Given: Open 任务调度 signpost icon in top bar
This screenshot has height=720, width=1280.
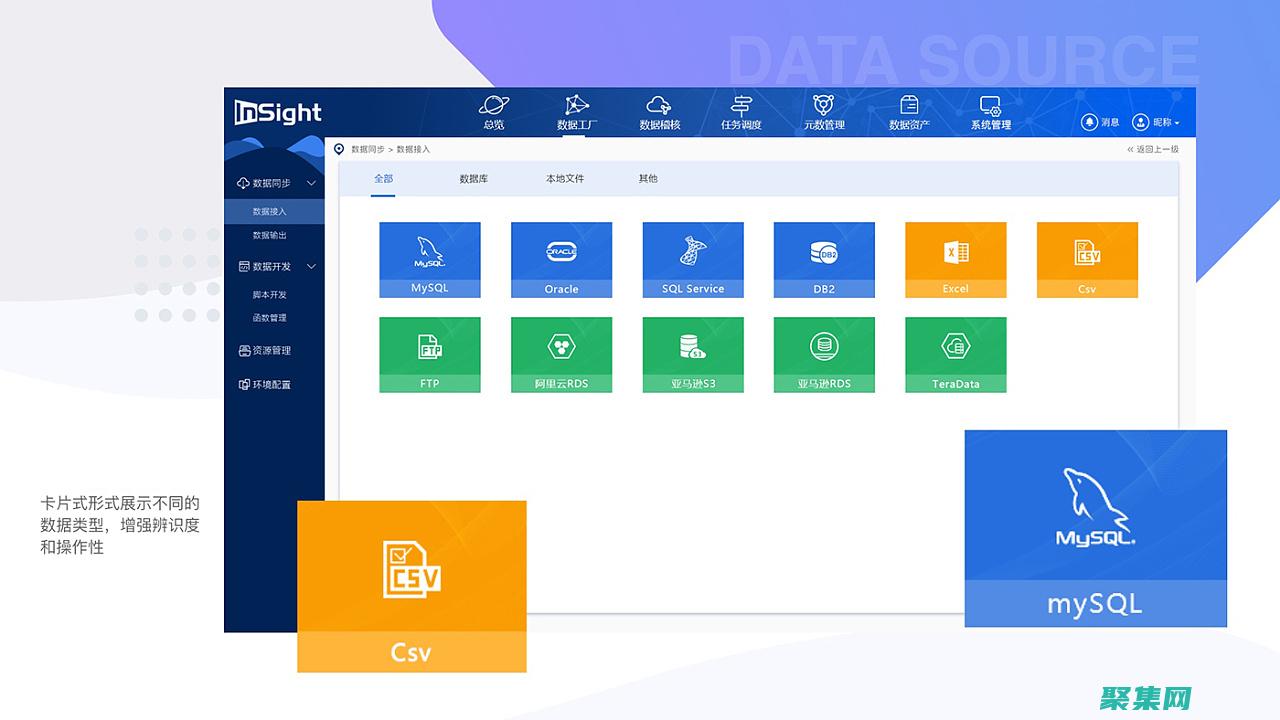Looking at the screenshot, I should 741,106.
